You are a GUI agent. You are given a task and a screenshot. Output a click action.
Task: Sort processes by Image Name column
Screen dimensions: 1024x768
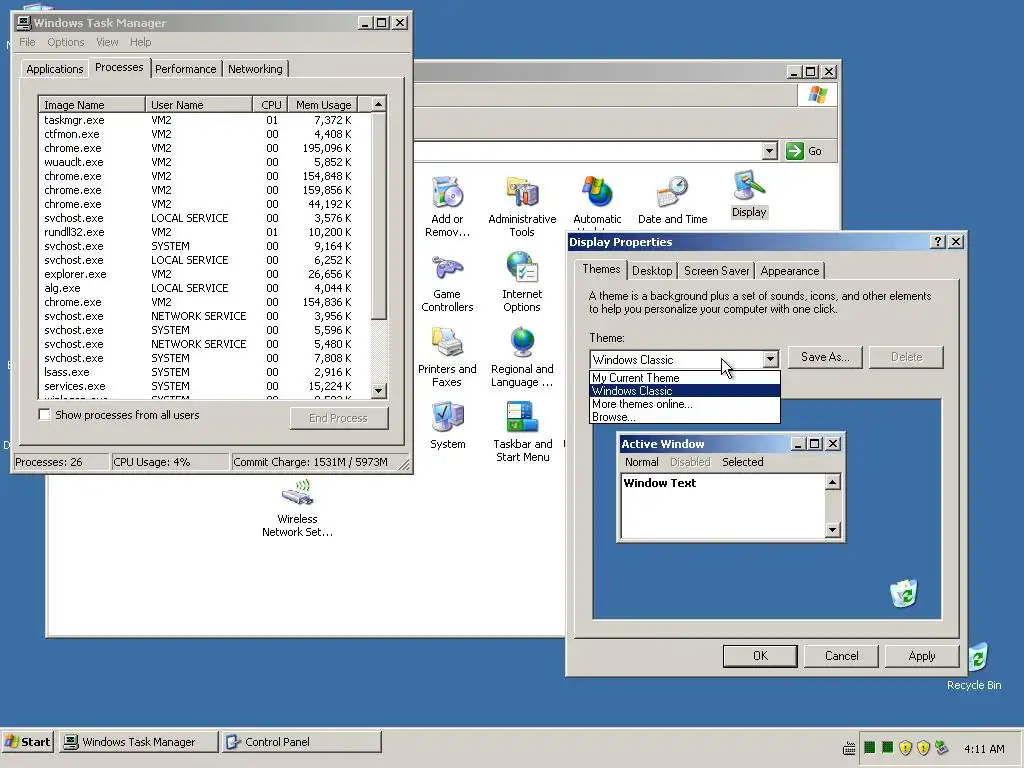(x=92, y=104)
